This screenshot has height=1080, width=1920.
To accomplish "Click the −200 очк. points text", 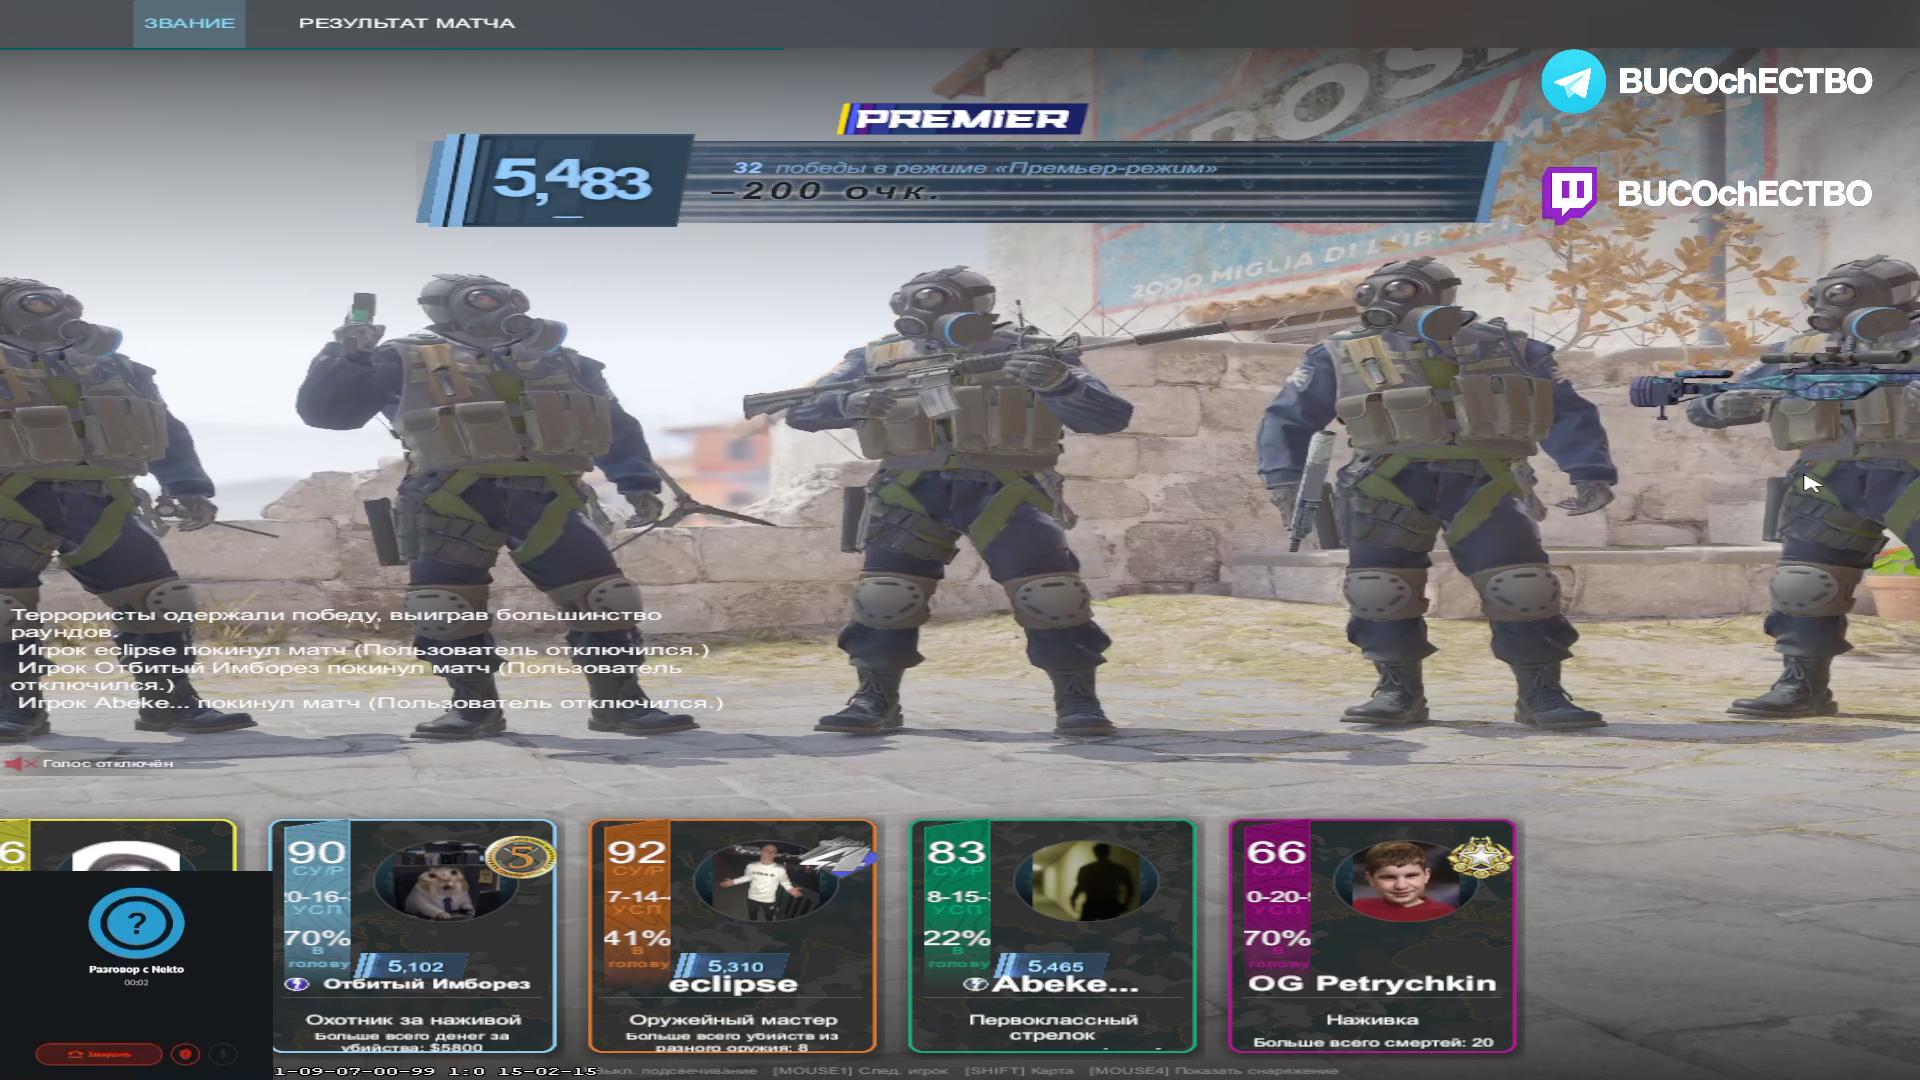I will coord(826,191).
